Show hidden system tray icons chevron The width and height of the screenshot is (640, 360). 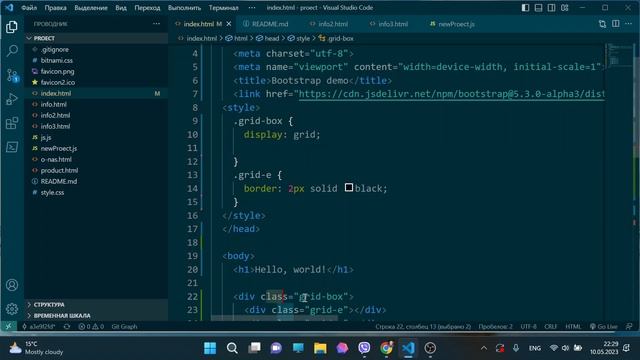484,348
